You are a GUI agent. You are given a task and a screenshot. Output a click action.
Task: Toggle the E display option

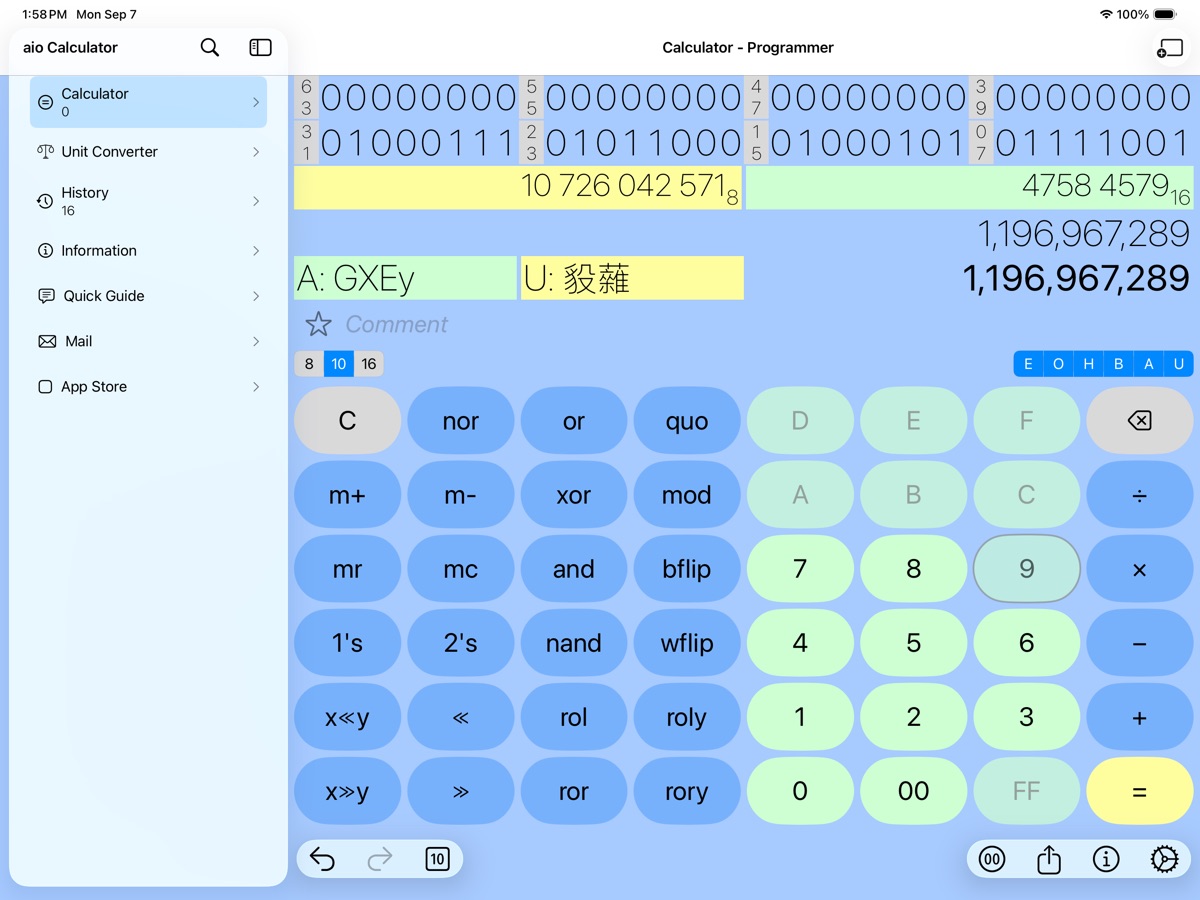1028,364
